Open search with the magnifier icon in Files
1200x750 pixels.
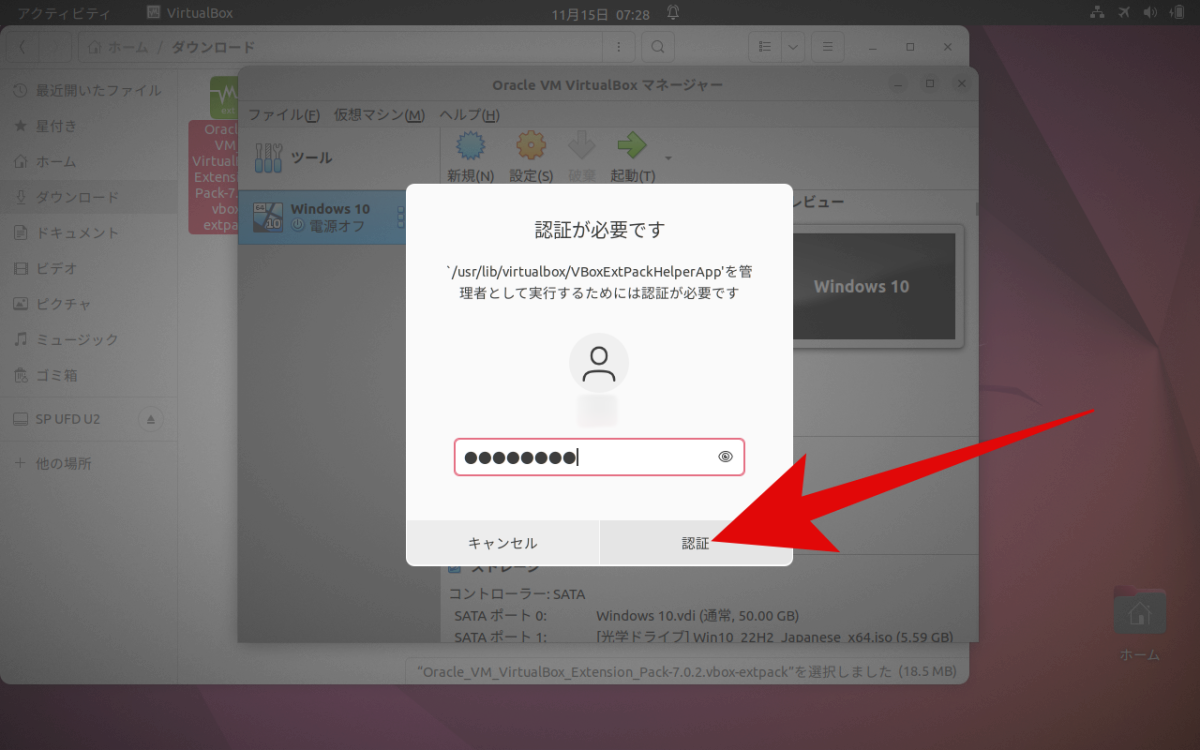tap(657, 46)
